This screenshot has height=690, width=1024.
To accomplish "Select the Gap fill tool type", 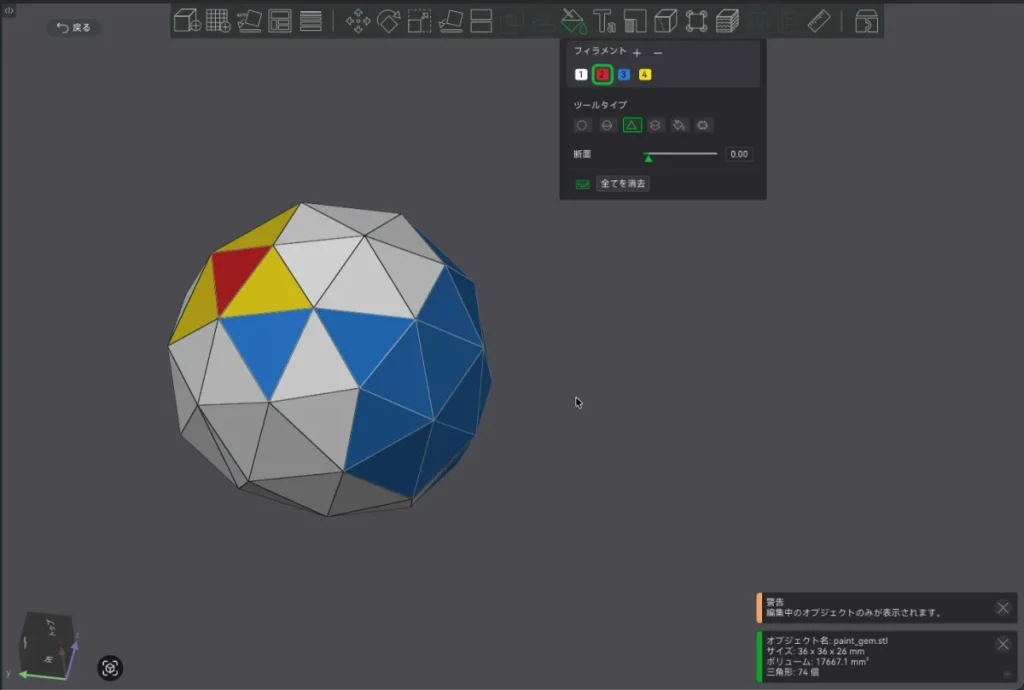I will [703, 125].
